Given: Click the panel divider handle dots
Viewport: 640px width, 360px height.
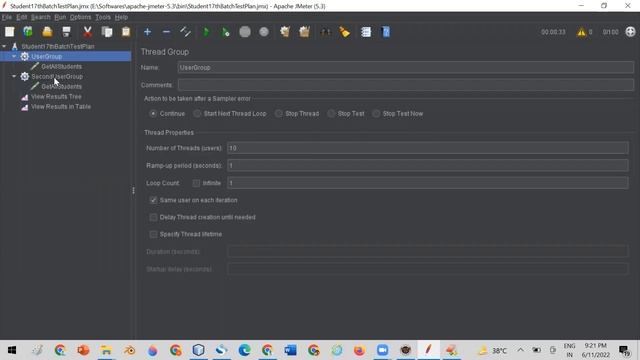Looking at the screenshot, I should (x=133, y=191).
